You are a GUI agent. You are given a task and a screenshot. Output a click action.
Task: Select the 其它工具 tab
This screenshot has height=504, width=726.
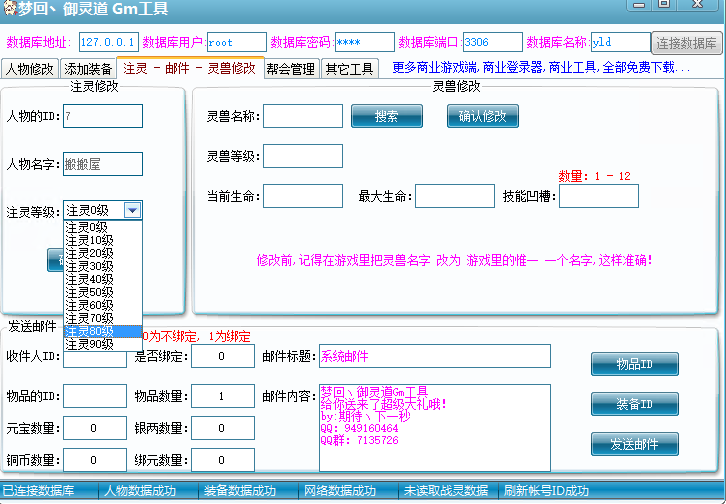348,69
